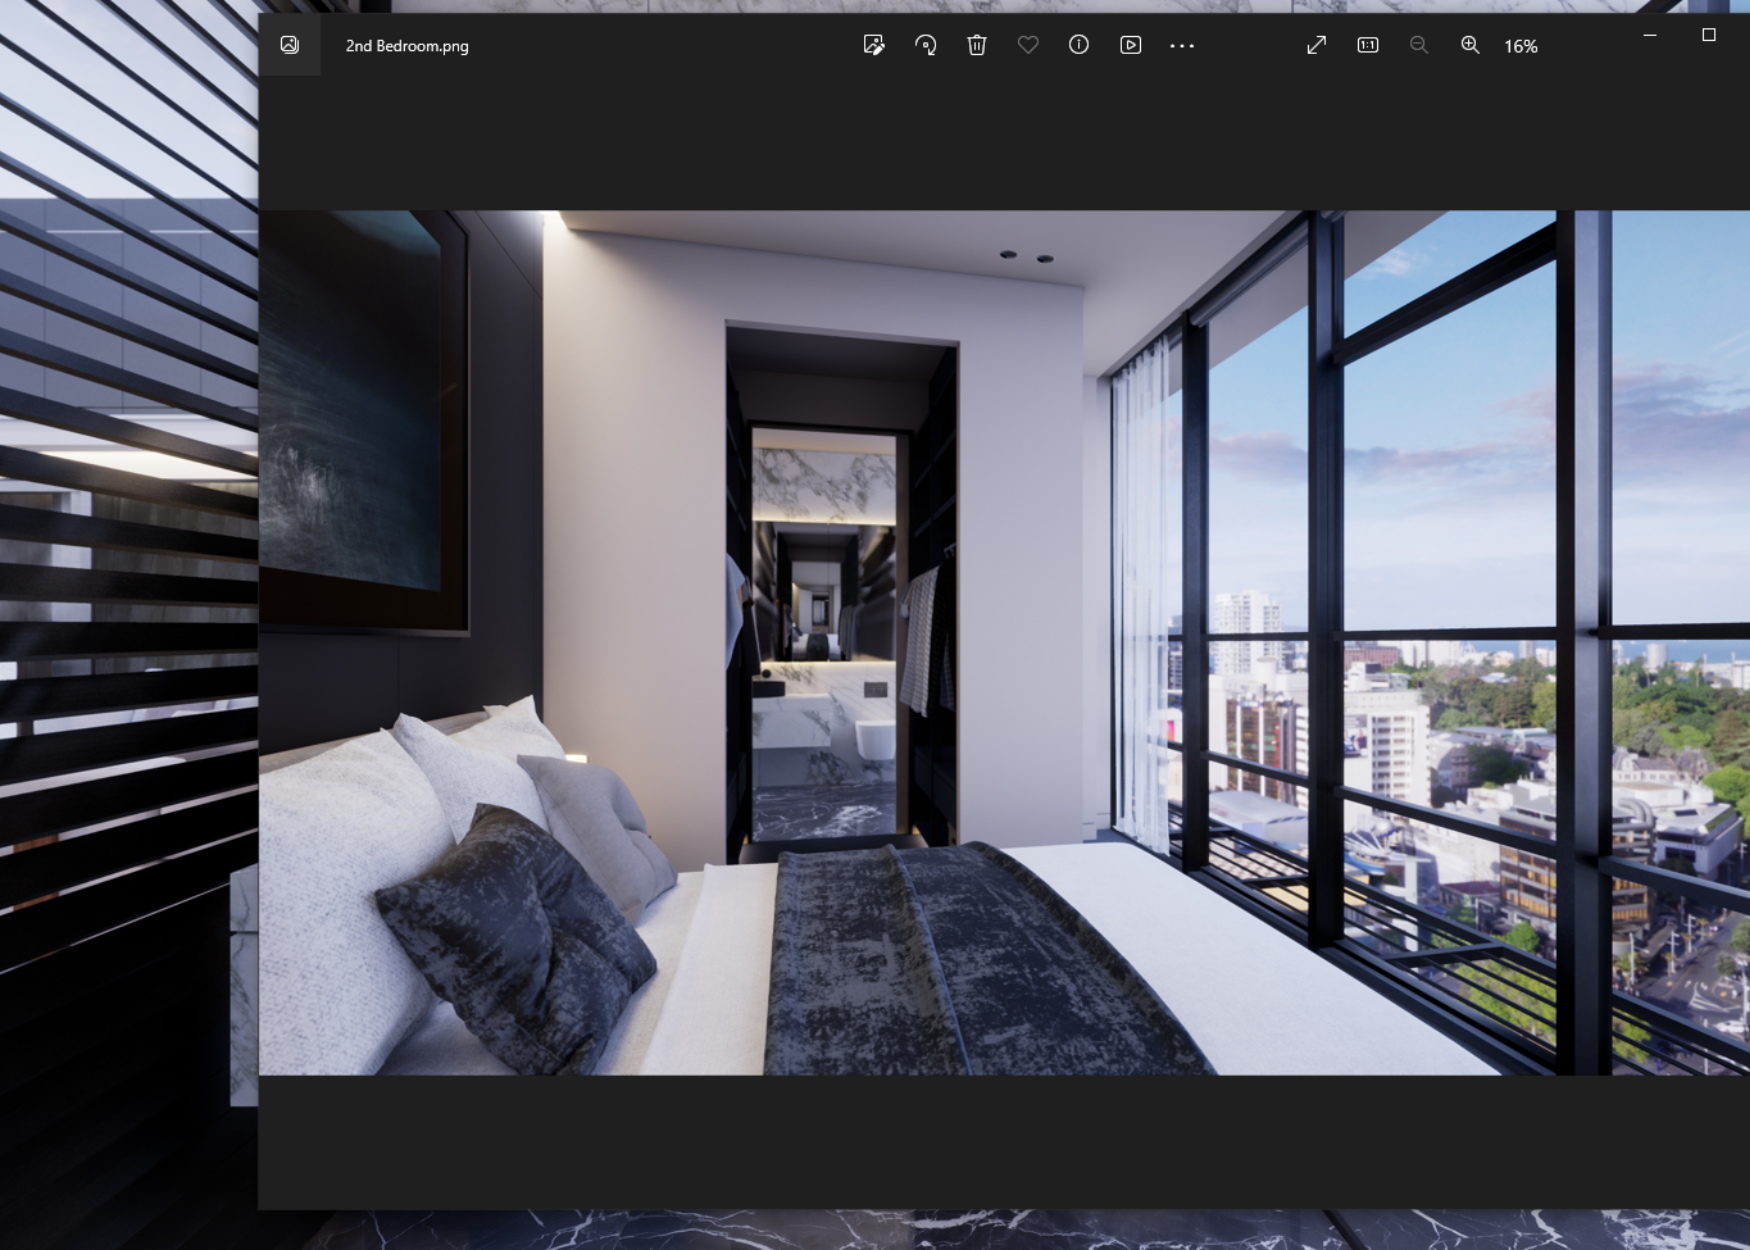The height and width of the screenshot is (1250, 1750).
Task: Rotate the image with the rotate icon
Action: point(926,45)
